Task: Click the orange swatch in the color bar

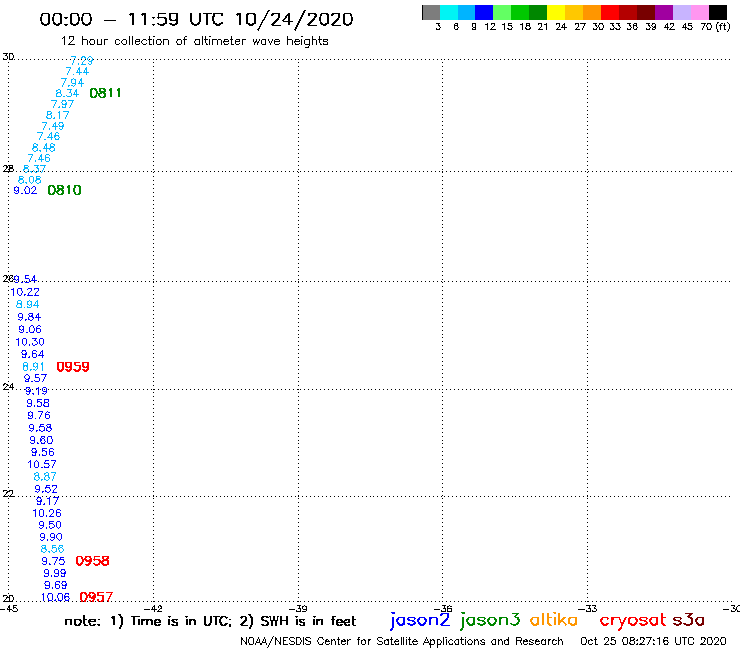Action: pos(592,12)
